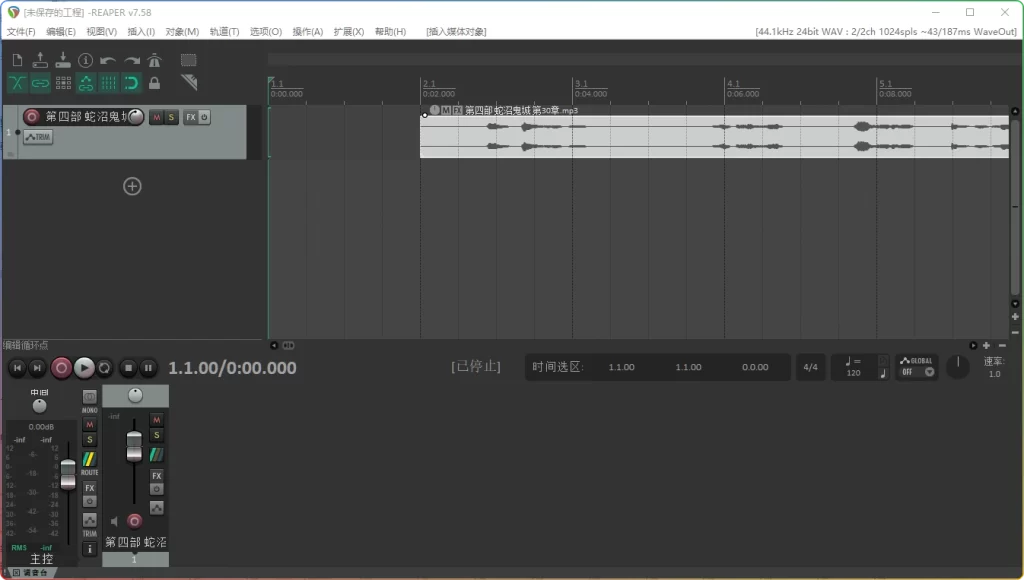This screenshot has height=580, width=1024.
Task: Click the FX button on track 1
Action: point(190,117)
